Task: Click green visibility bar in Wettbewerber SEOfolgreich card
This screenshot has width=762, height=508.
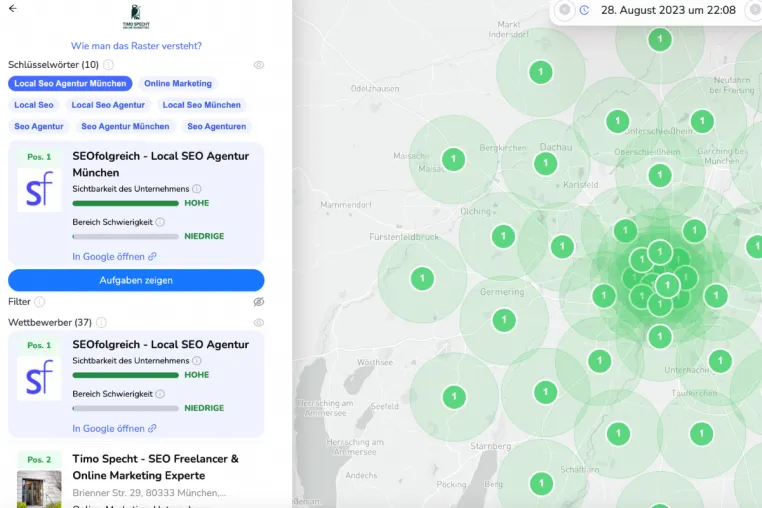Action: click(x=125, y=375)
